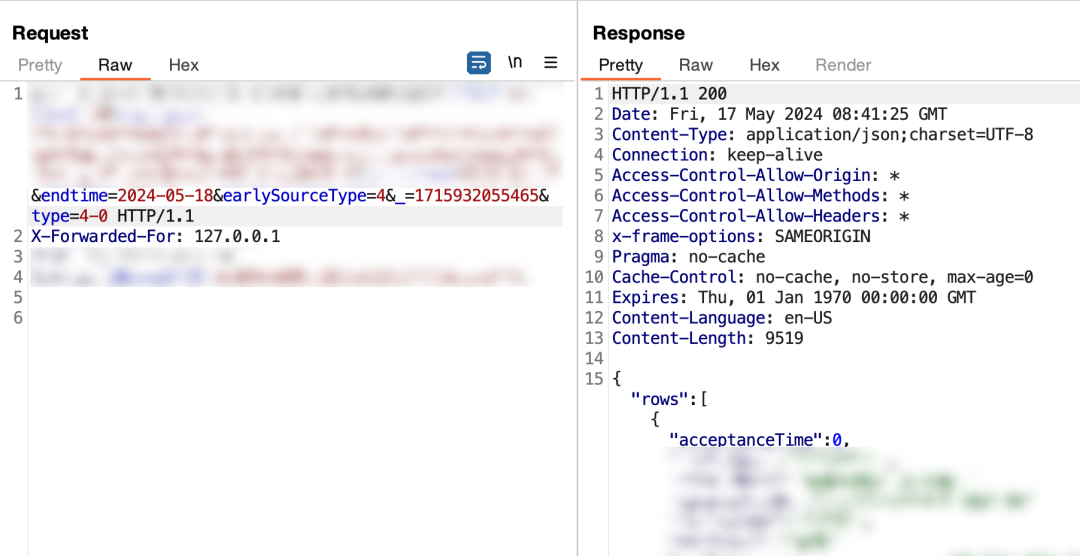Select the Raw tab in Request
Viewport: 1080px width, 556px height.
[x=115, y=65]
